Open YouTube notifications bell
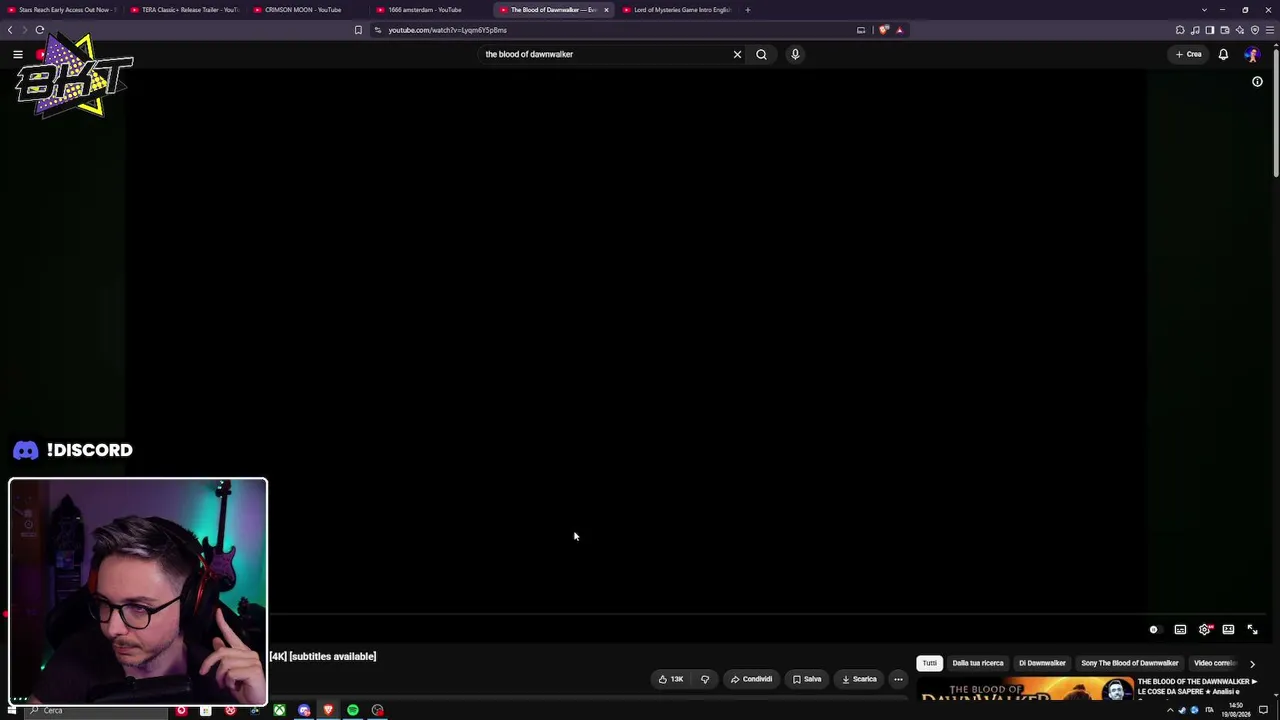The image size is (1280, 720). (1223, 54)
